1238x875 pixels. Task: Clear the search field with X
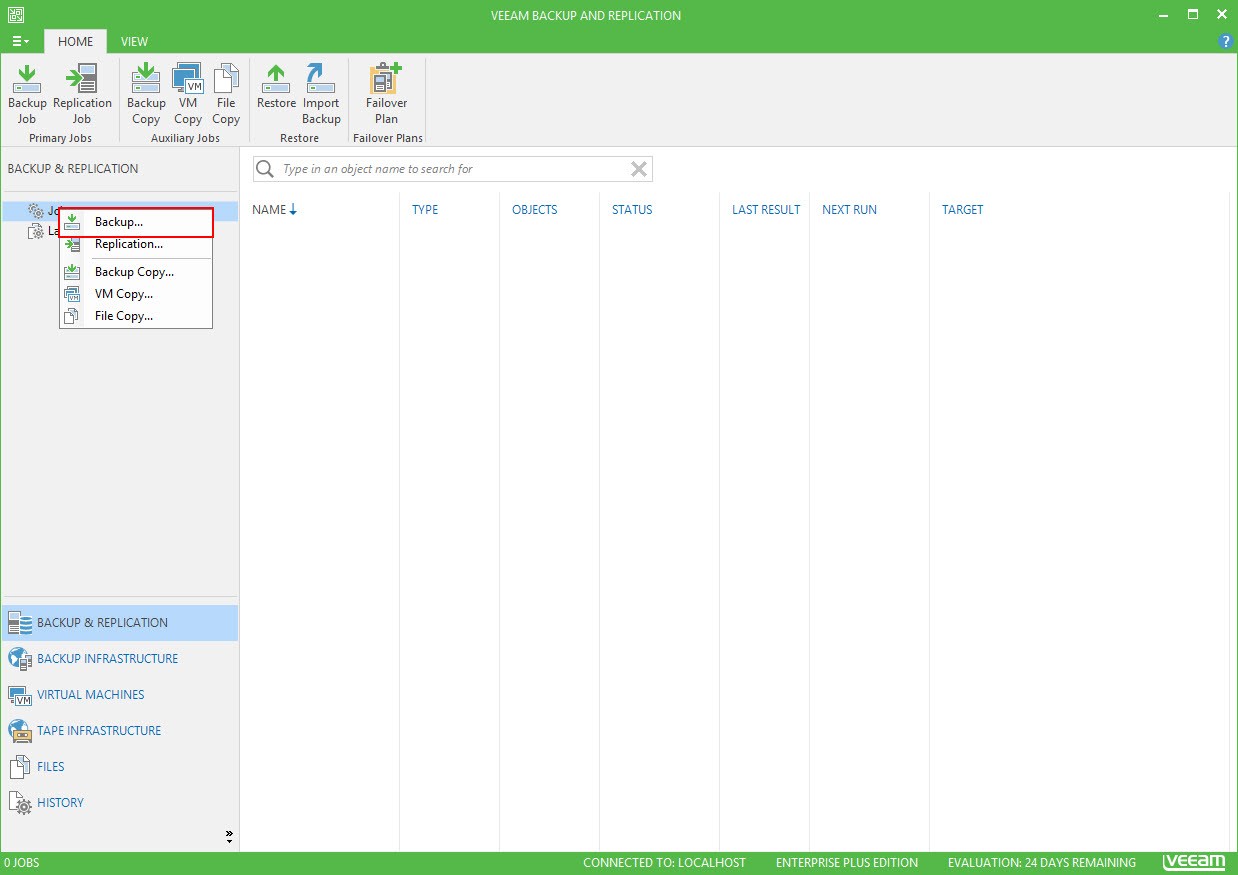coord(639,169)
